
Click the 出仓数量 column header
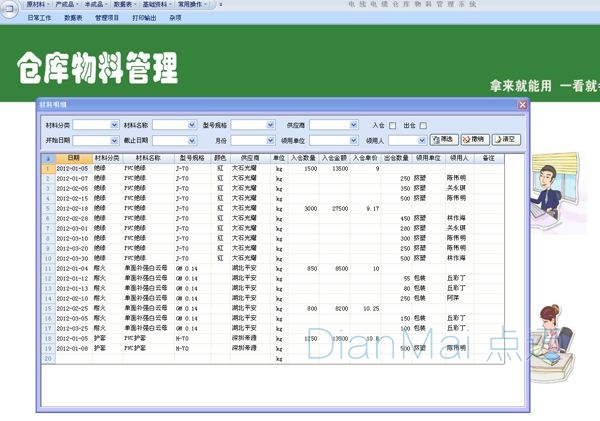[x=396, y=158]
